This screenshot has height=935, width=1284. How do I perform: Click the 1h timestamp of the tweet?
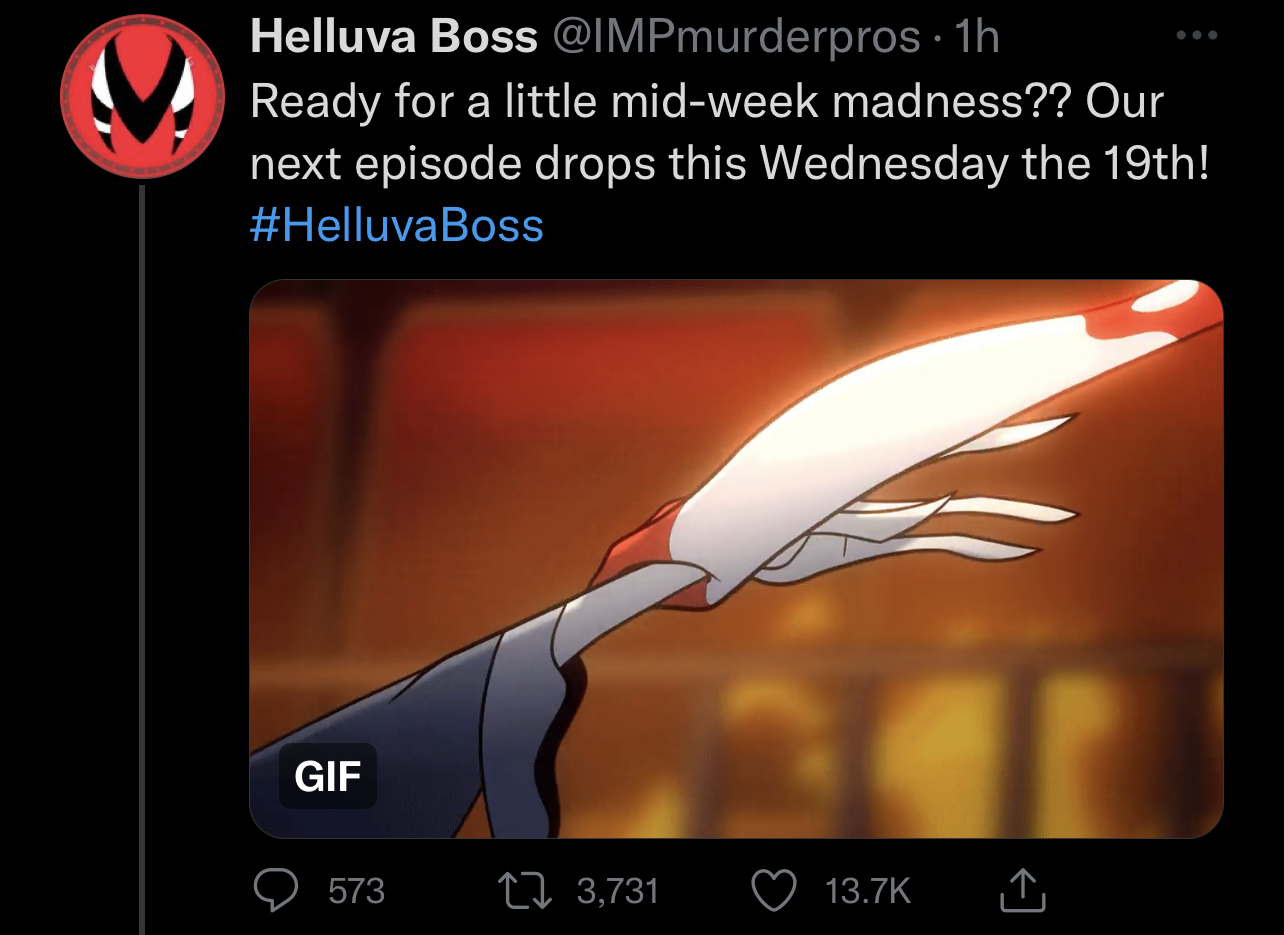(x=977, y=39)
